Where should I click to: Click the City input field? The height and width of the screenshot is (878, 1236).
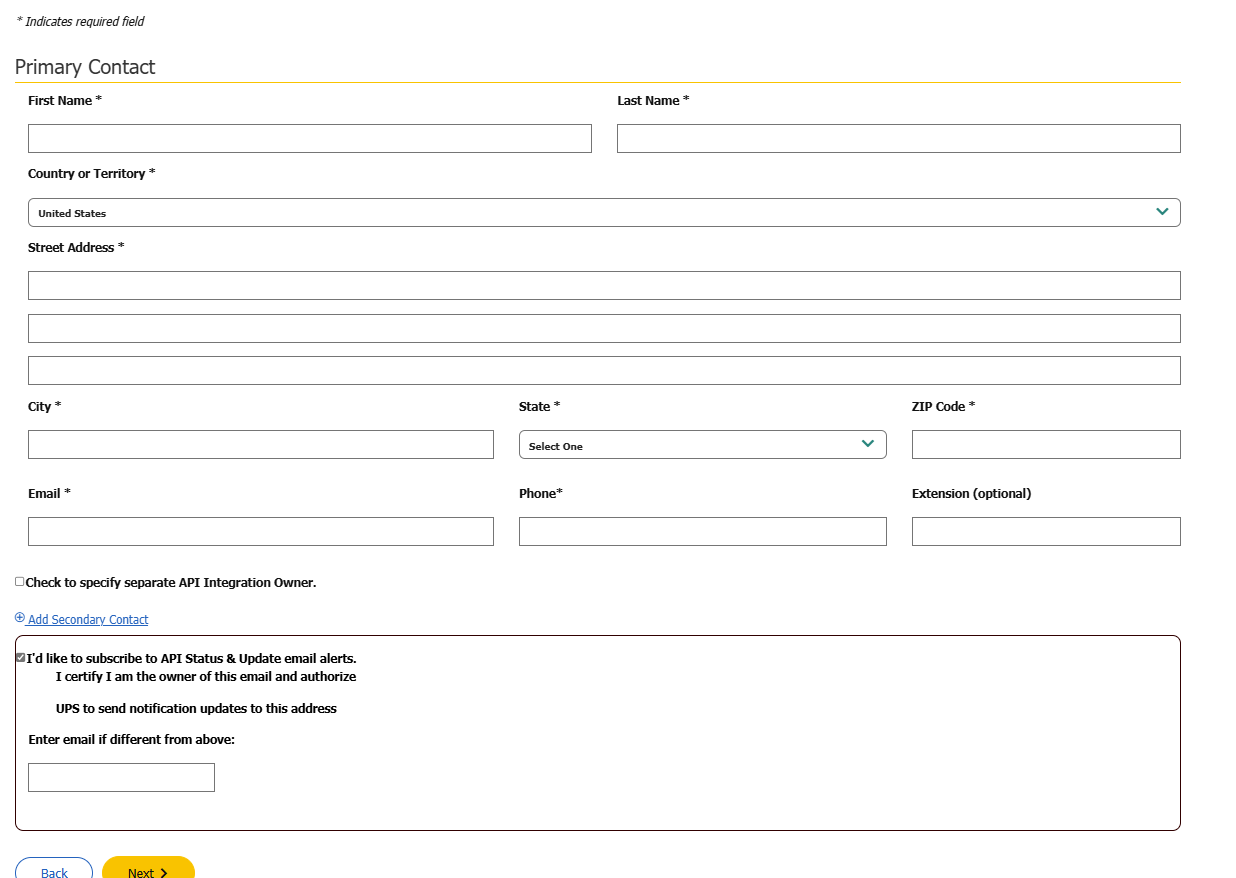pos(261,444)
